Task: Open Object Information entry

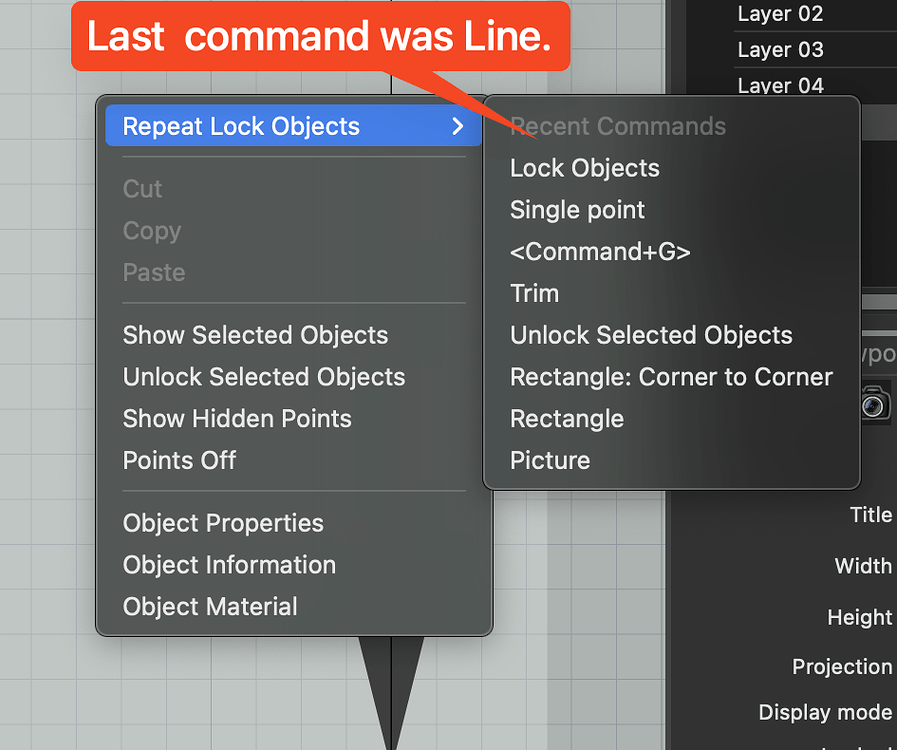Action: click(228, 565)
